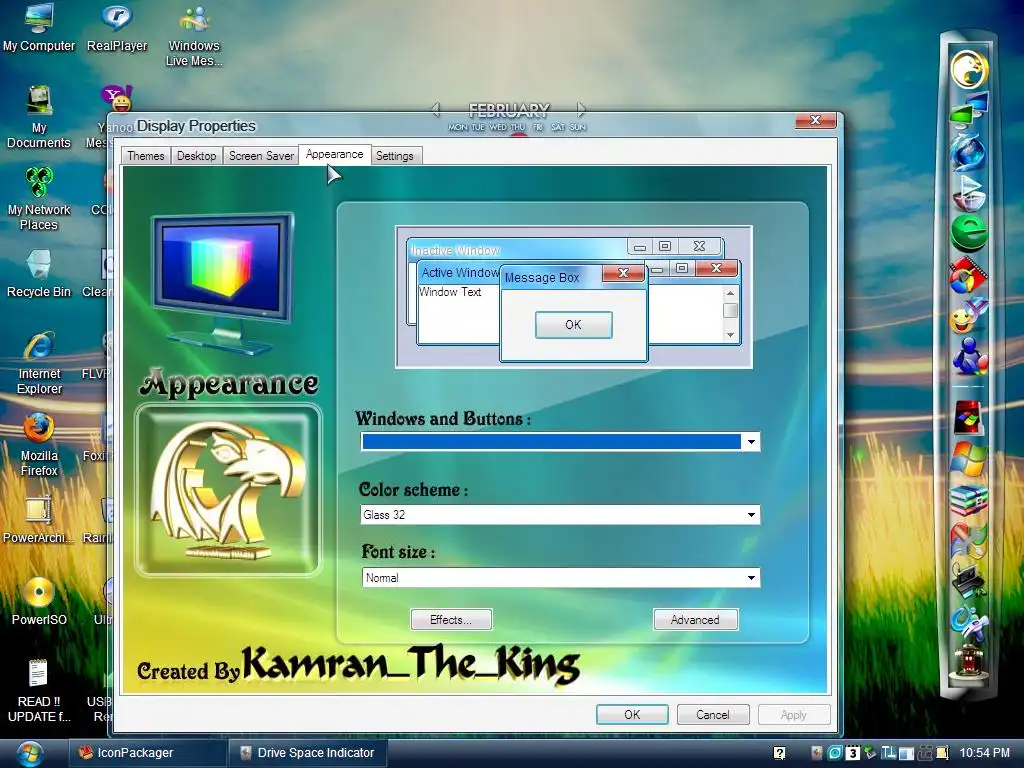Click the calendar '3' tray icon

pyautogui.click(x=852, y=753)
